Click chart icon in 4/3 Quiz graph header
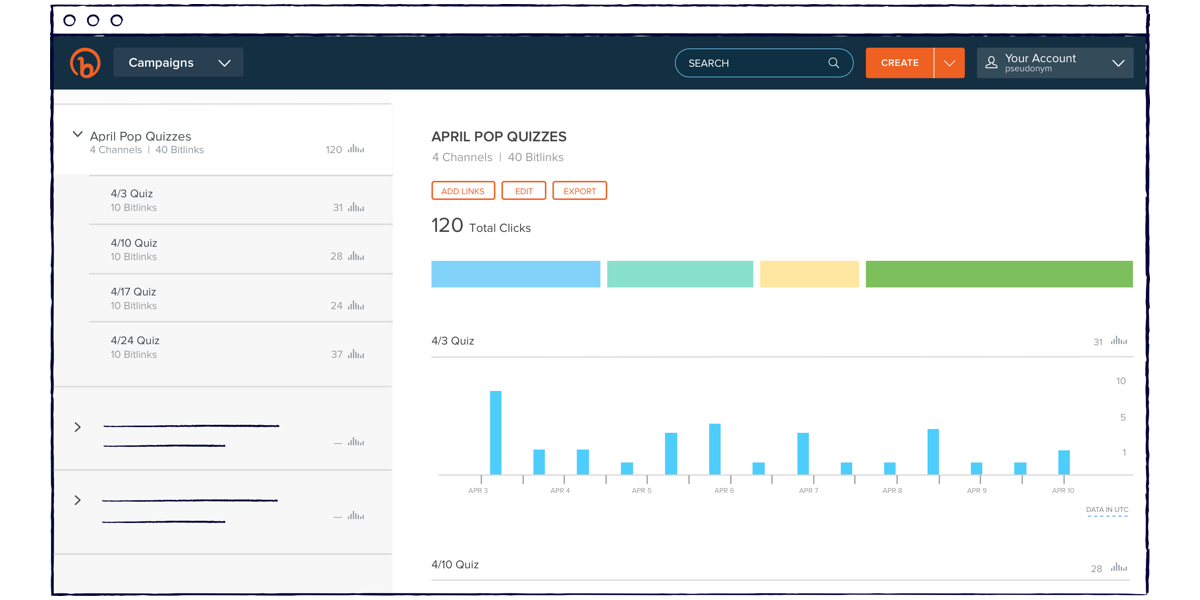Viewport: 1200px width, 600px height. (1119, 341)
